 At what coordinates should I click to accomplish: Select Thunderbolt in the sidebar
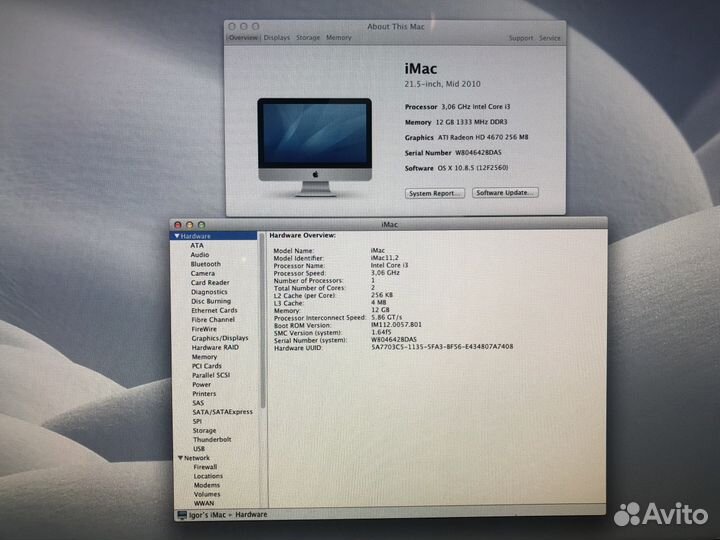[212, 439]
